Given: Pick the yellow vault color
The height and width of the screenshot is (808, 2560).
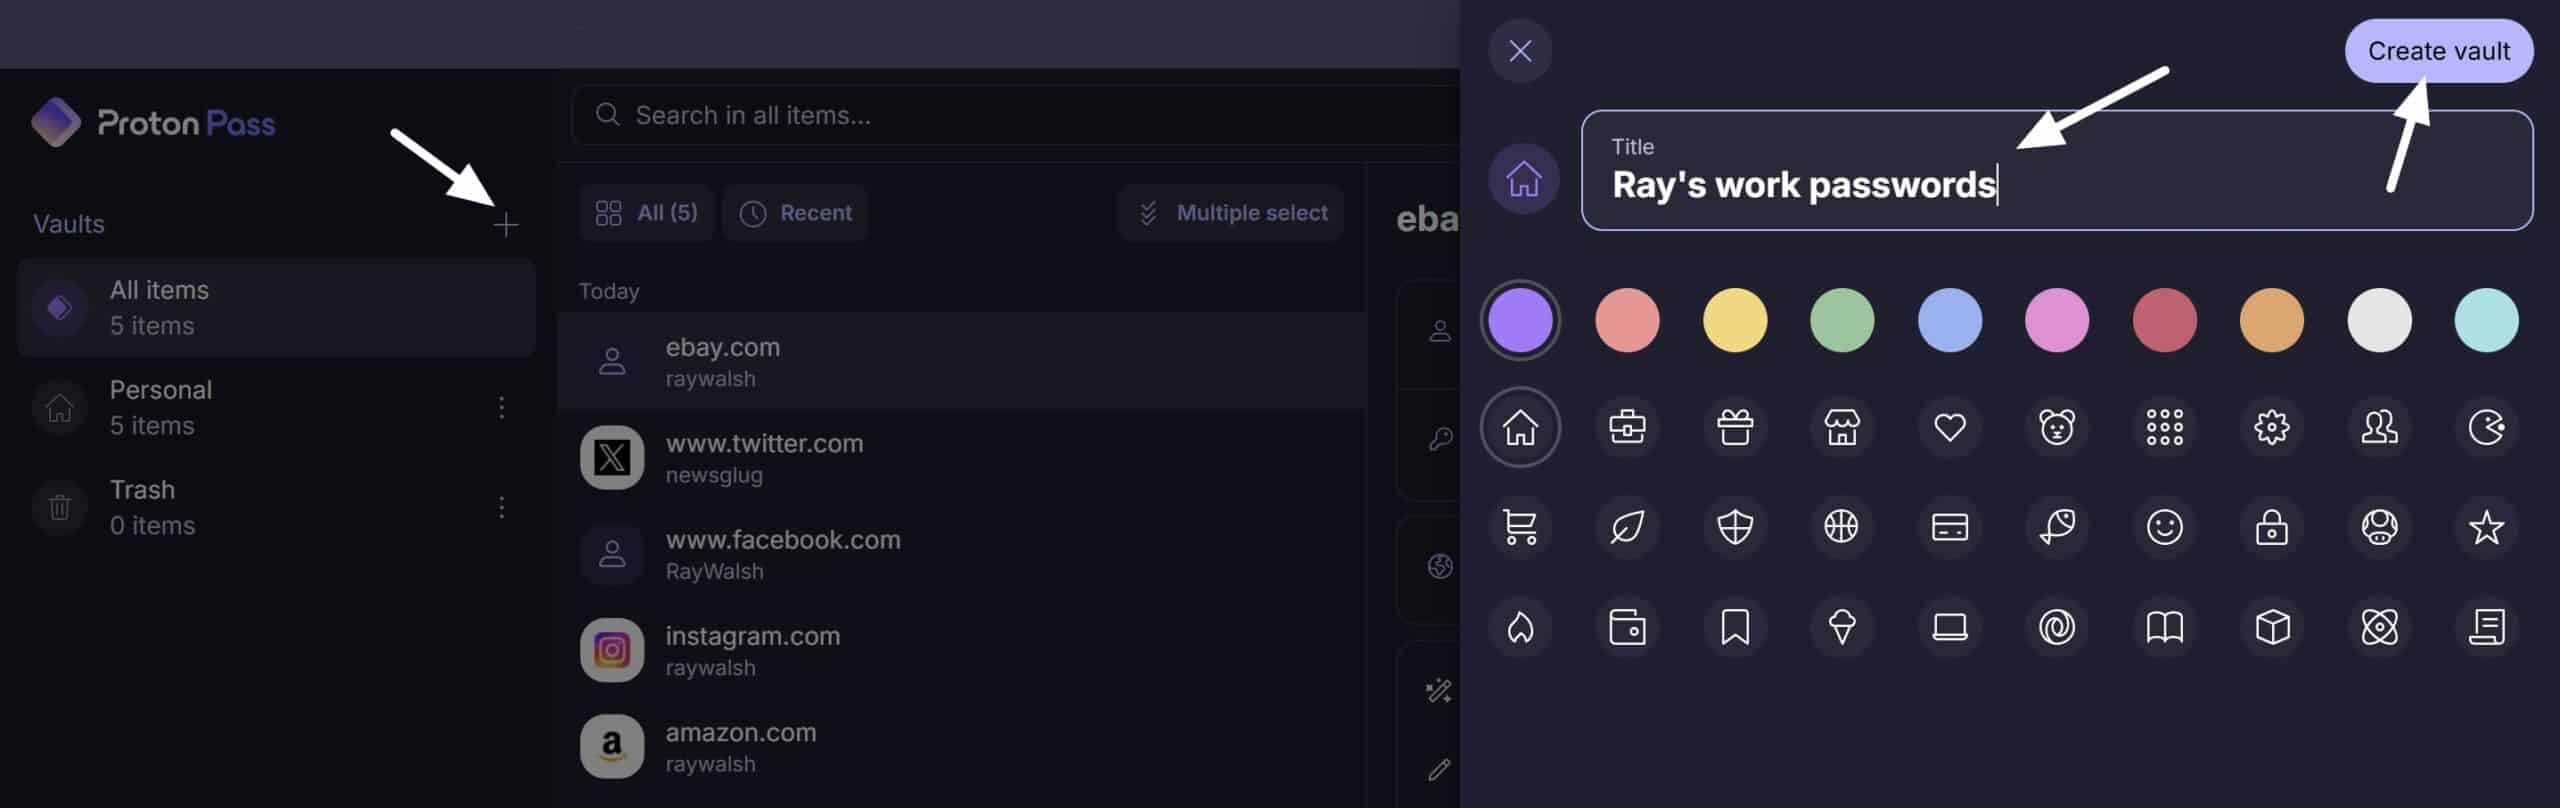Looking at the screenshot, I should 1735,320.
